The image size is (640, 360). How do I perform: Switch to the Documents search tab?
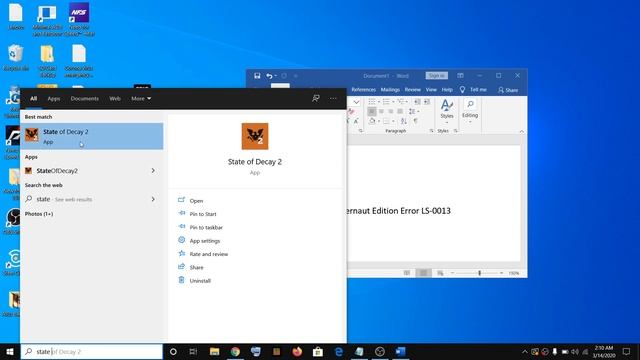[x=84, y=98]
